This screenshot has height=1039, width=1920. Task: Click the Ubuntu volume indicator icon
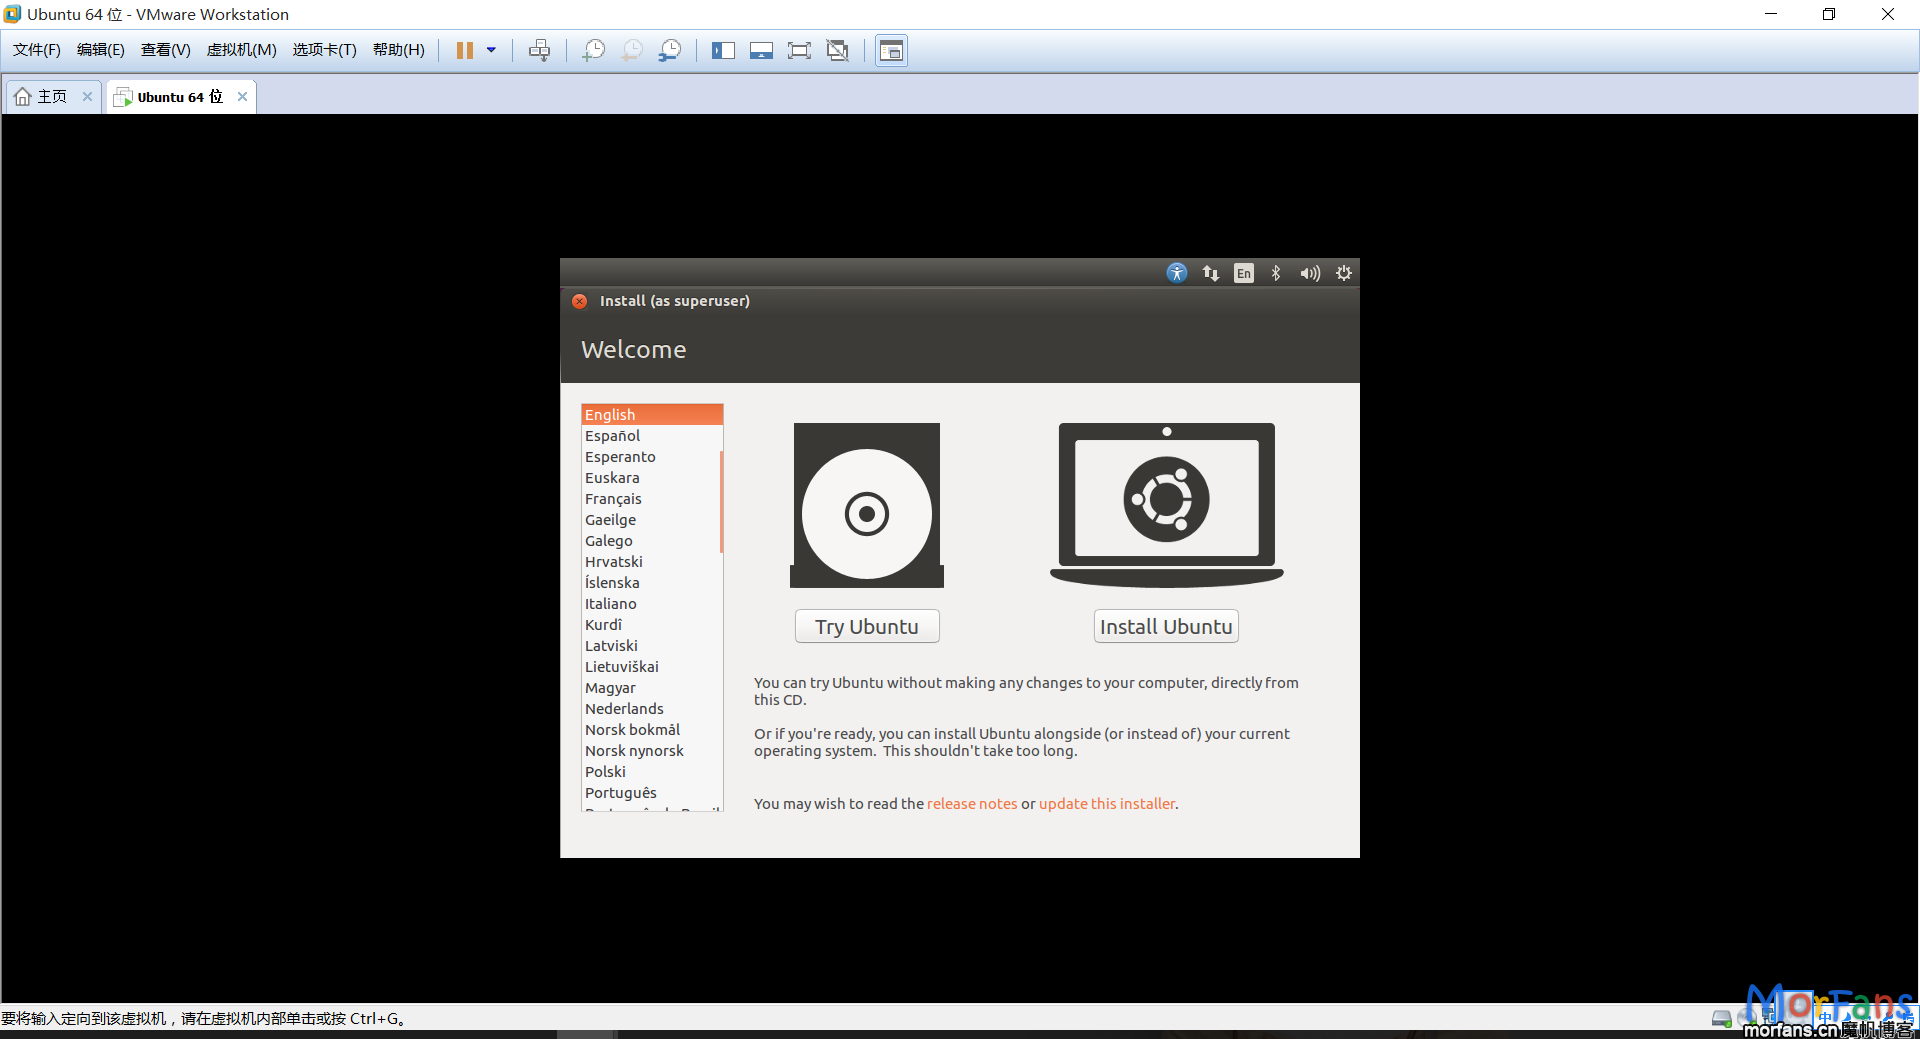[1309, 273]
